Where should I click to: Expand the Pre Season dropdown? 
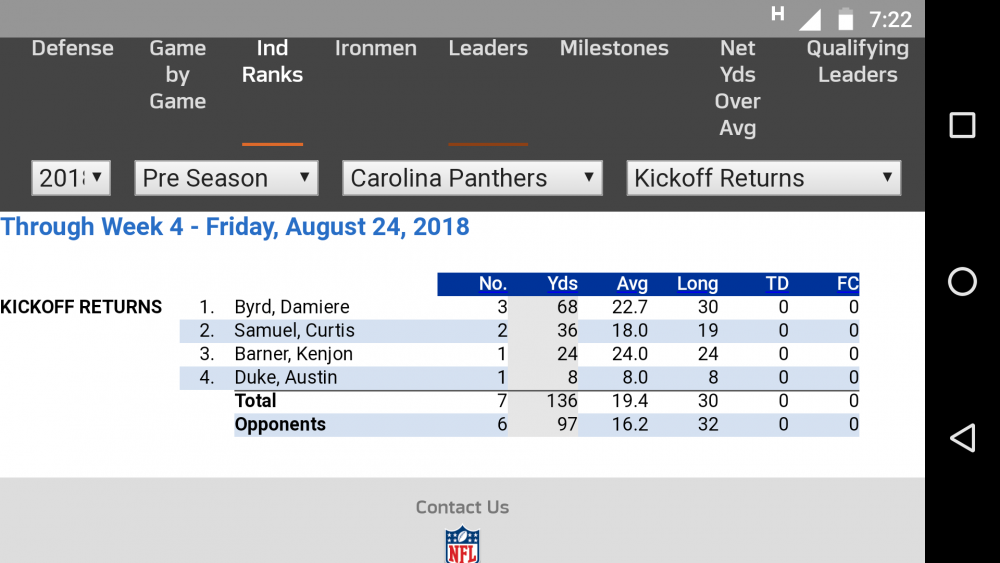[x=226, y=178]
